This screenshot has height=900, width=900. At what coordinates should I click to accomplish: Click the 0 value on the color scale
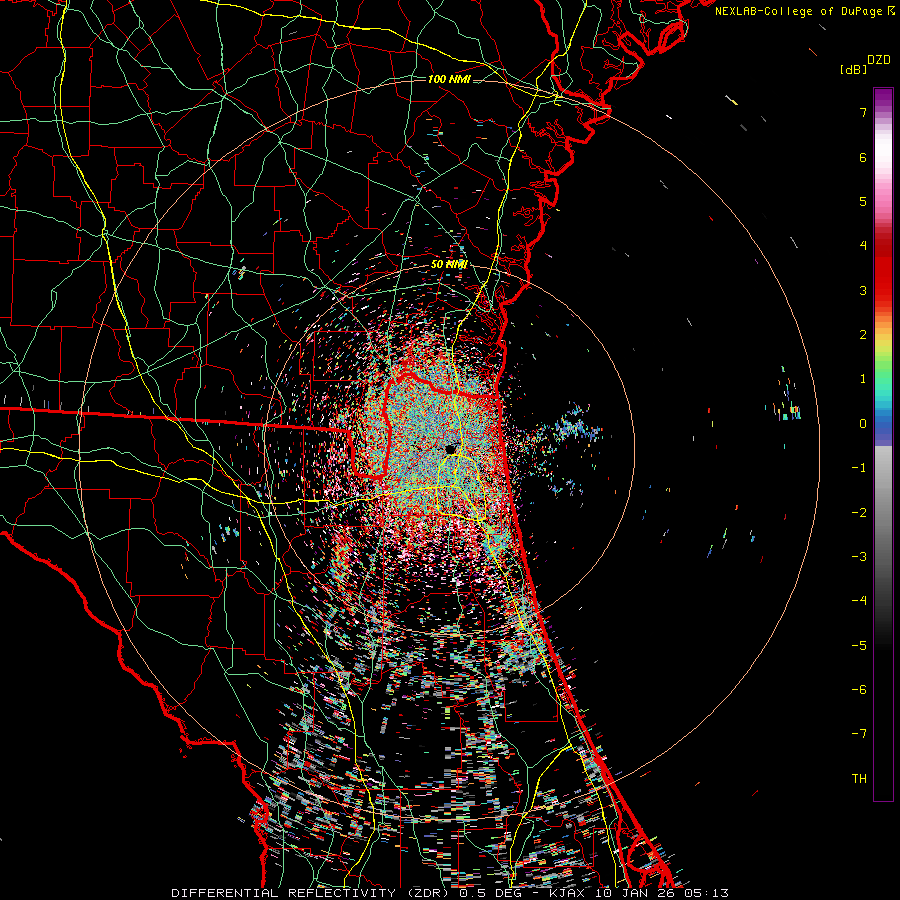[x=863, y=424]
